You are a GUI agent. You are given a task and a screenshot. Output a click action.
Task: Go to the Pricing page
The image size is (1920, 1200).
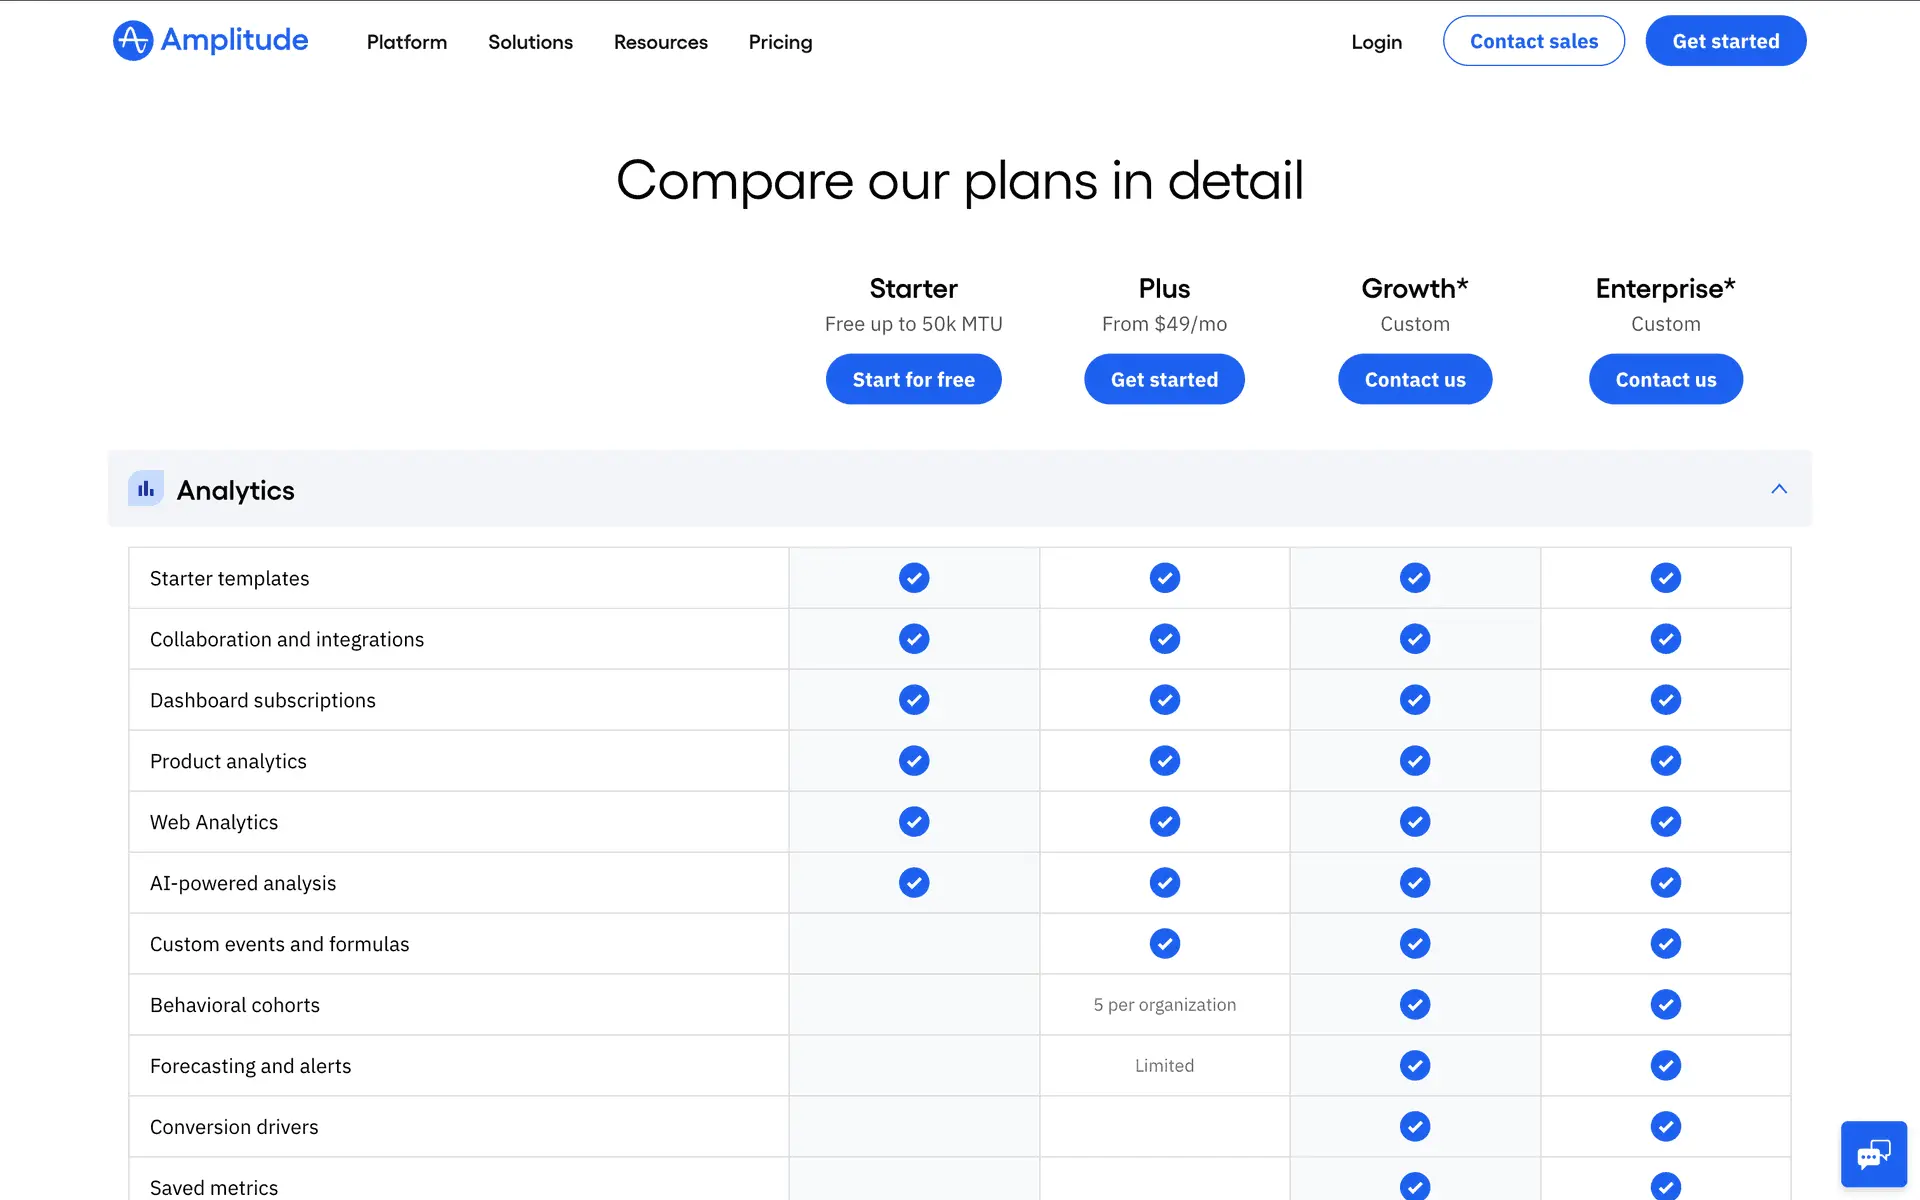pos(780,42)
